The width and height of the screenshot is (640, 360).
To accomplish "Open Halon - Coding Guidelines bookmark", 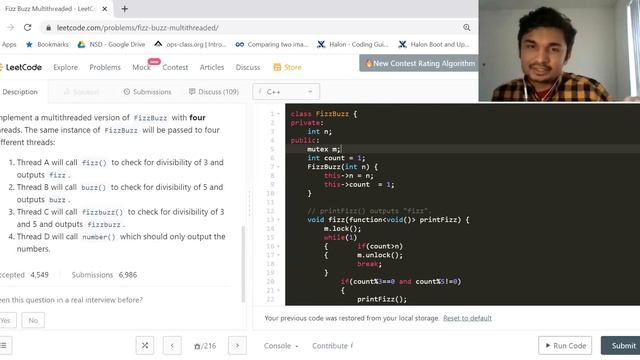I will pyautogui.click(x=353, y=44).
